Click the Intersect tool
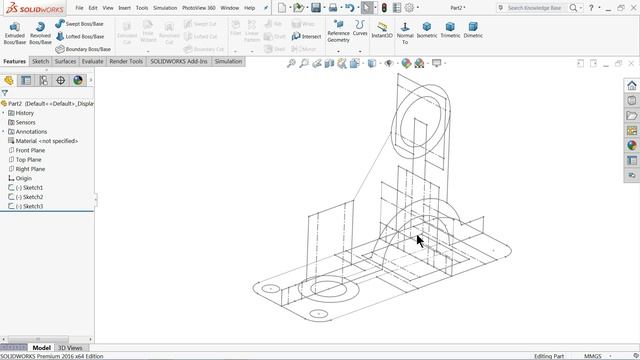 307,36
